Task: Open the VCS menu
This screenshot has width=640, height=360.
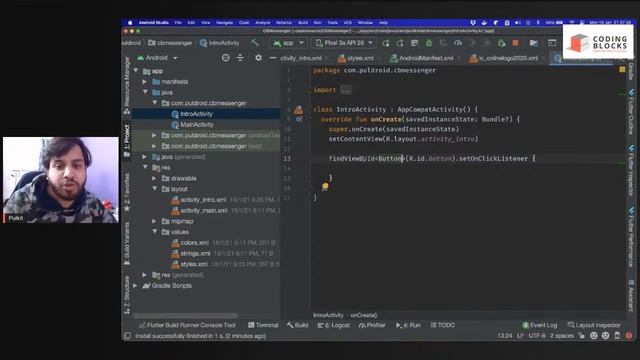Action: point(347,22)
